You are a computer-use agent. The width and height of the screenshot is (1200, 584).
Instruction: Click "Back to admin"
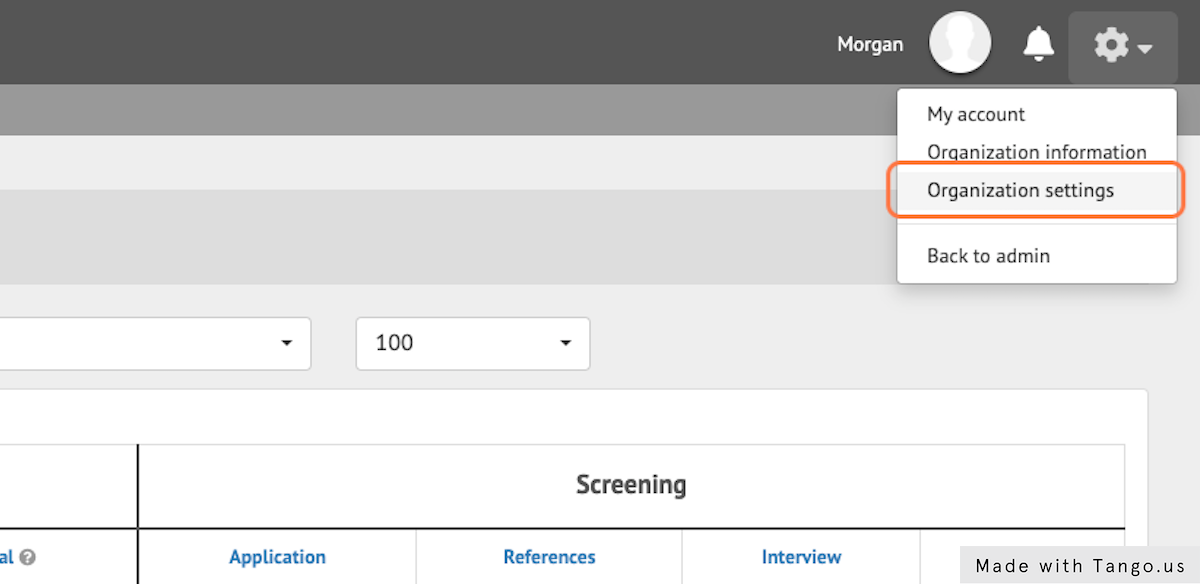pyautogui.click(x=988, y=255)
